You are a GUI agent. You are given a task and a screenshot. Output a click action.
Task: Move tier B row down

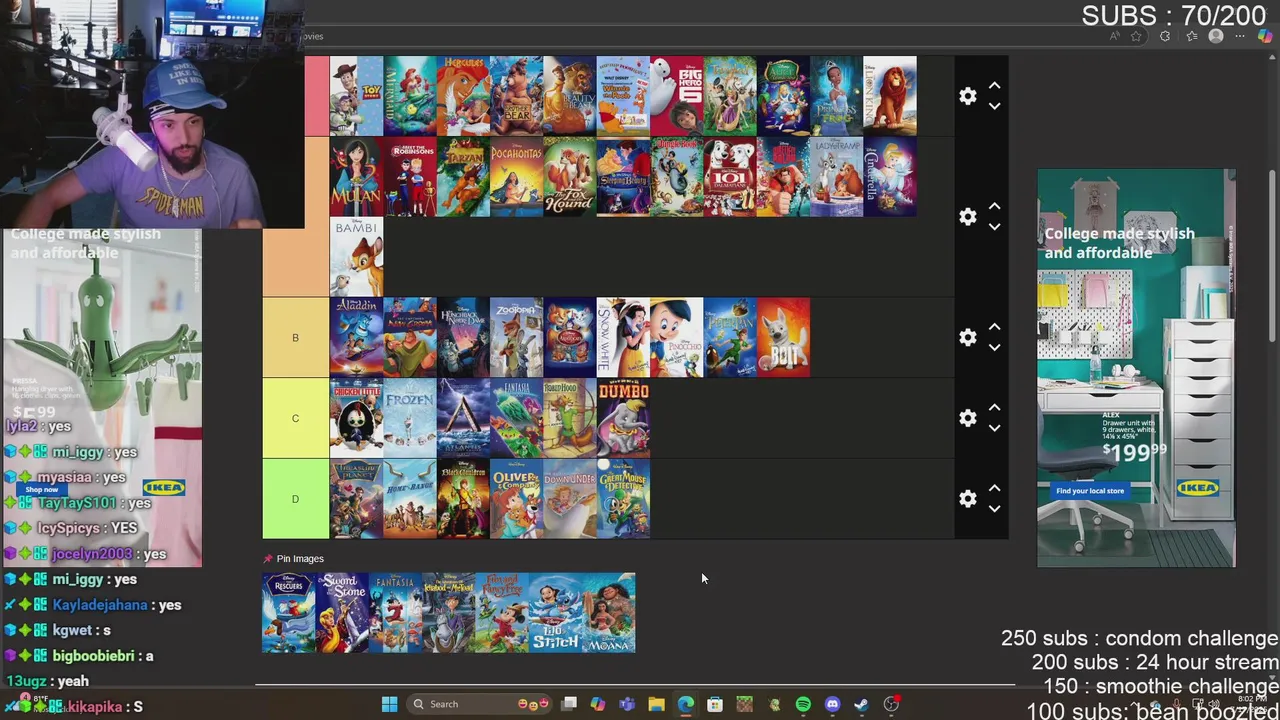pyautogui.click(x=994, y=347)
